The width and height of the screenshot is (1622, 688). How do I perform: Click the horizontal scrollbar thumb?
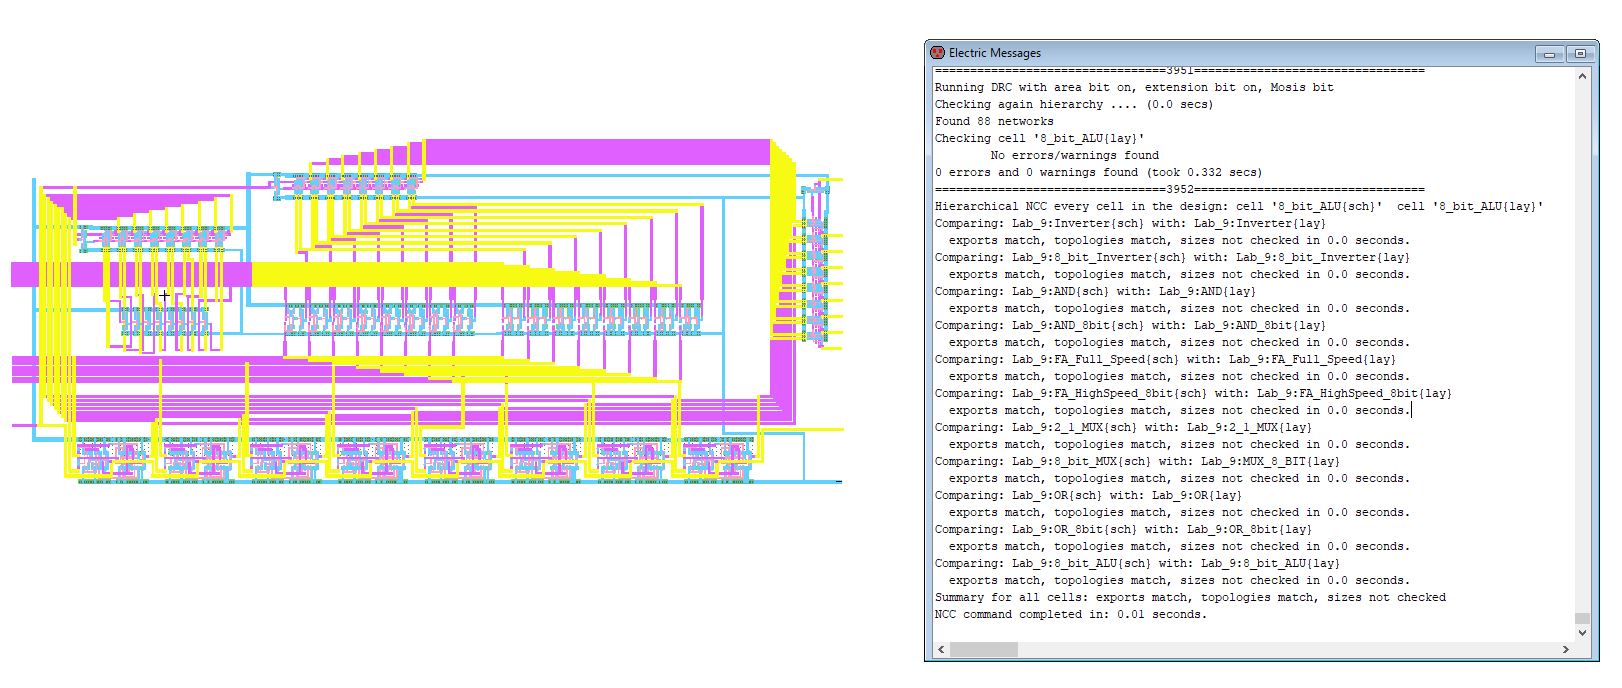click(x=983, y=650)
